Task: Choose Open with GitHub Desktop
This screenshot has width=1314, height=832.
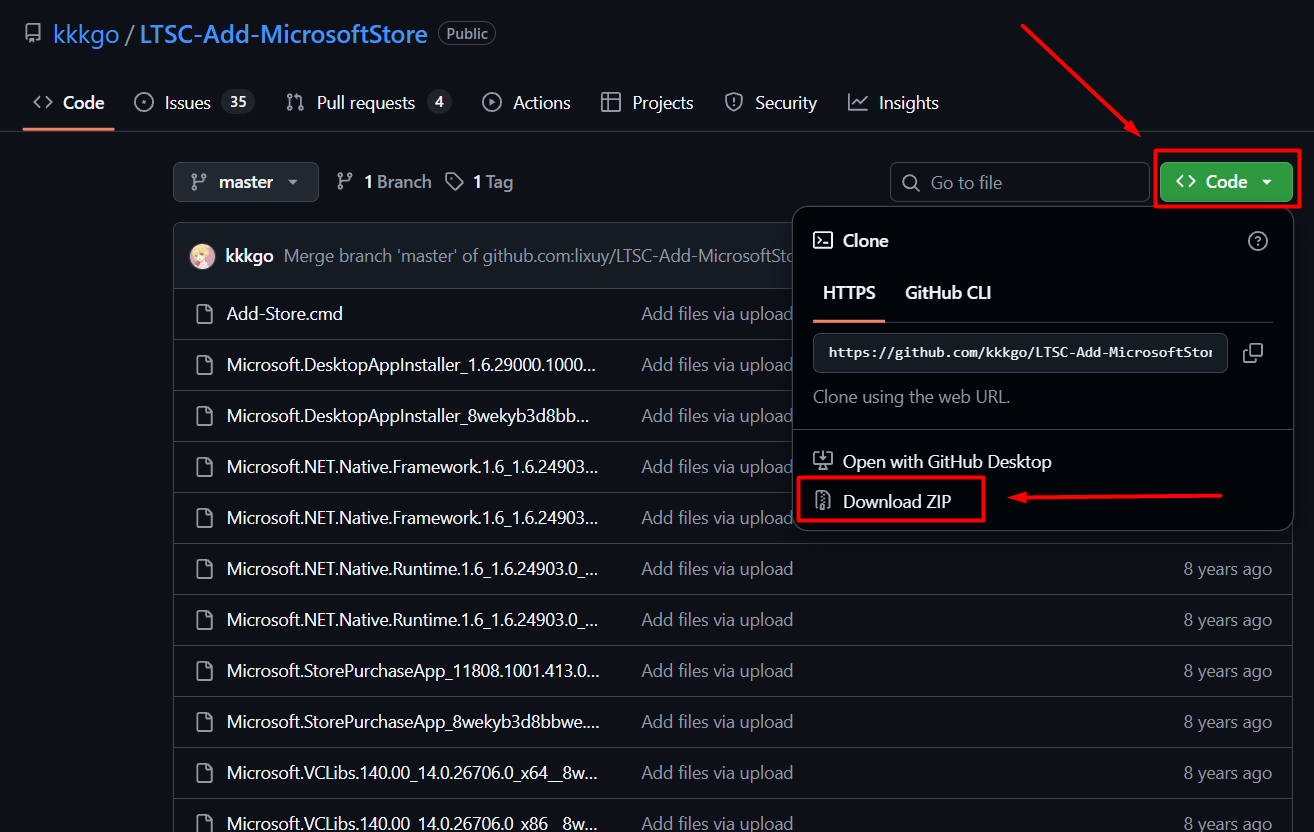Action: [946, 462]
